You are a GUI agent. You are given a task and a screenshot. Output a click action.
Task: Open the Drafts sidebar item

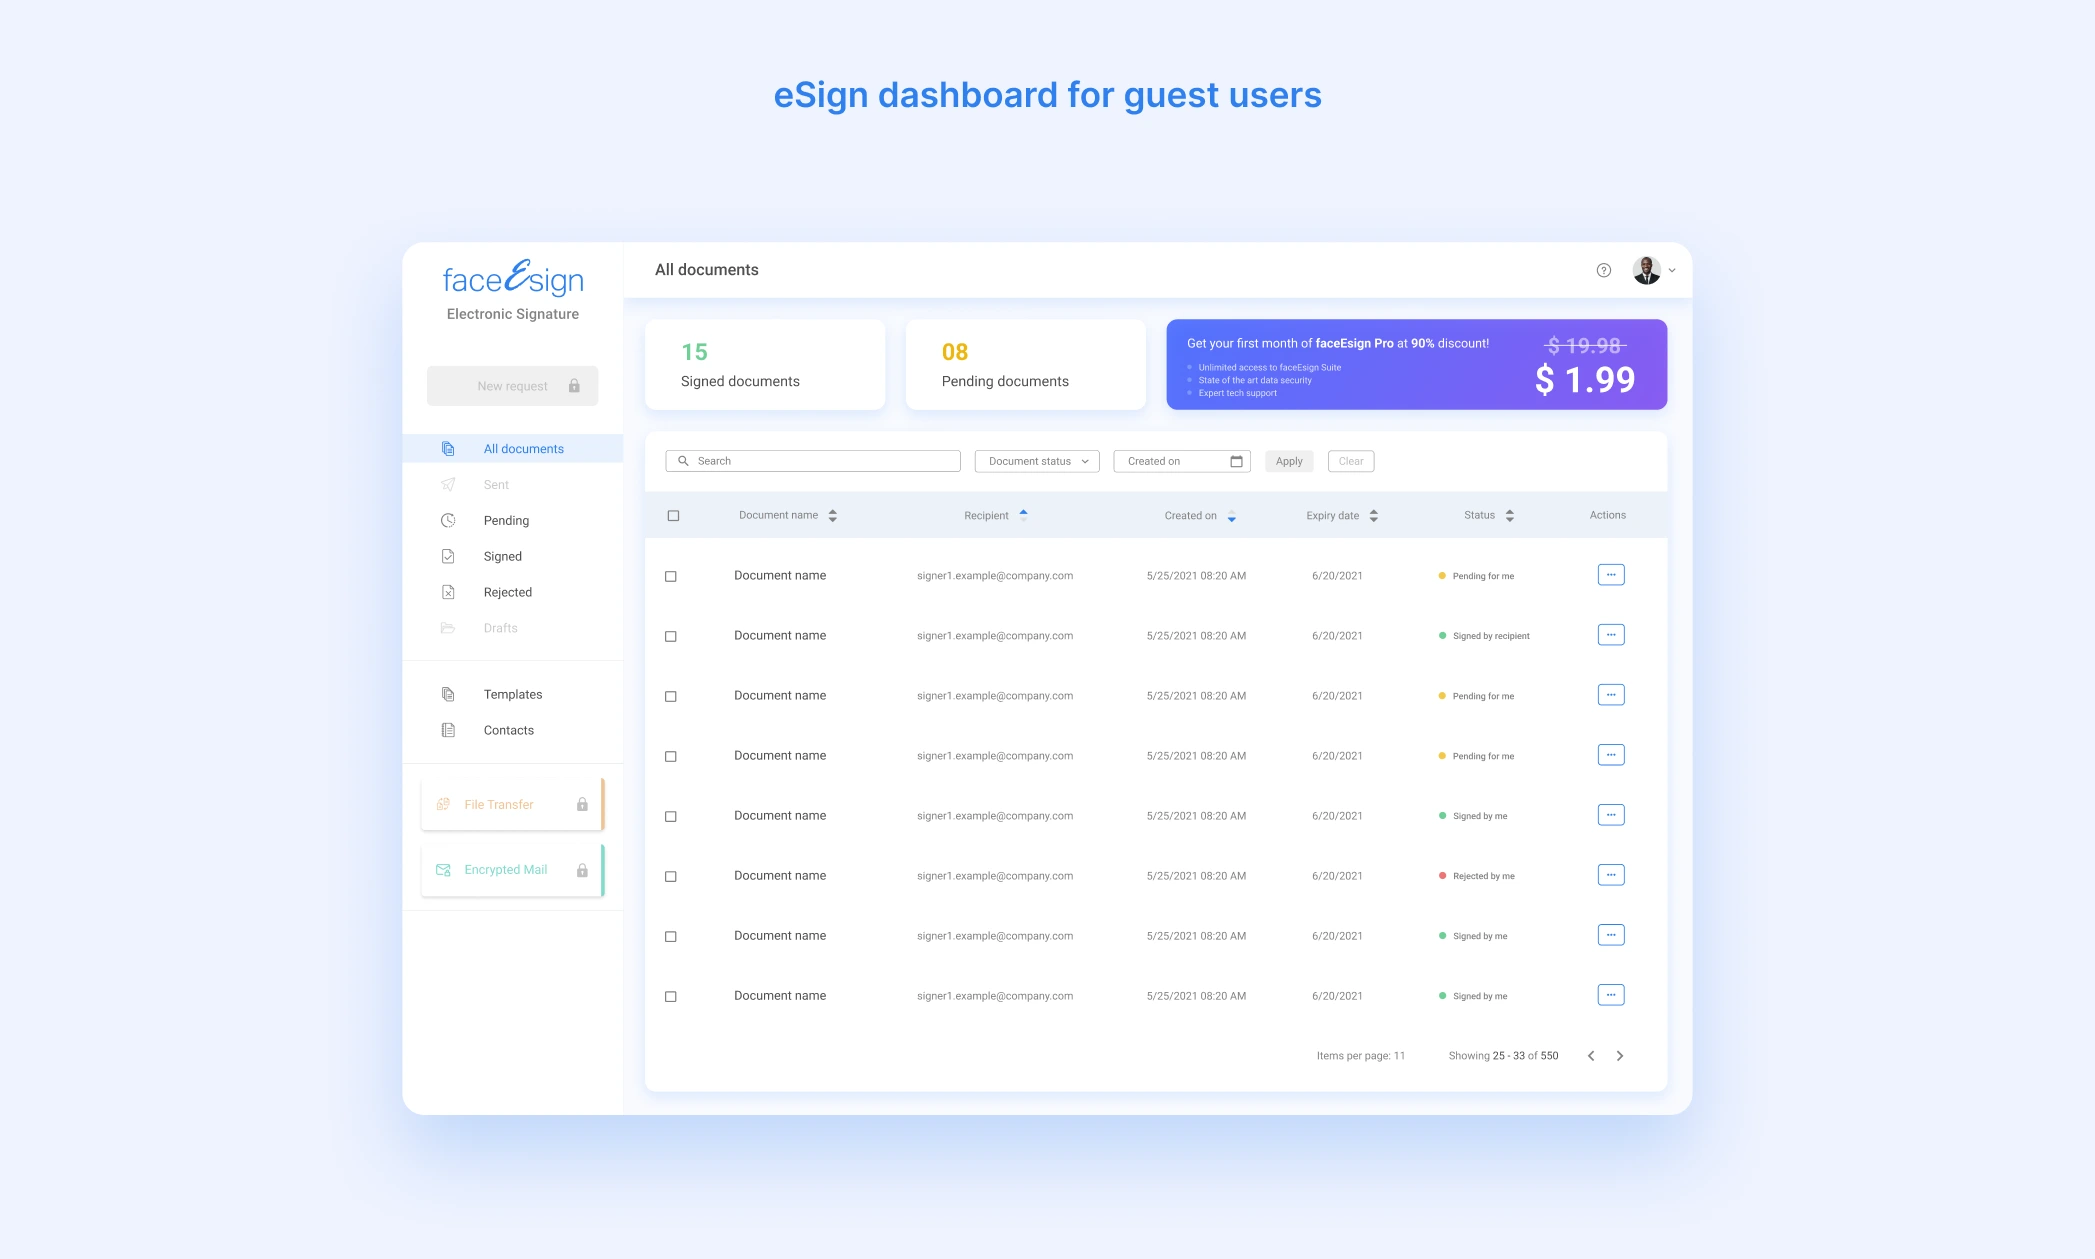tap(513, 629)
